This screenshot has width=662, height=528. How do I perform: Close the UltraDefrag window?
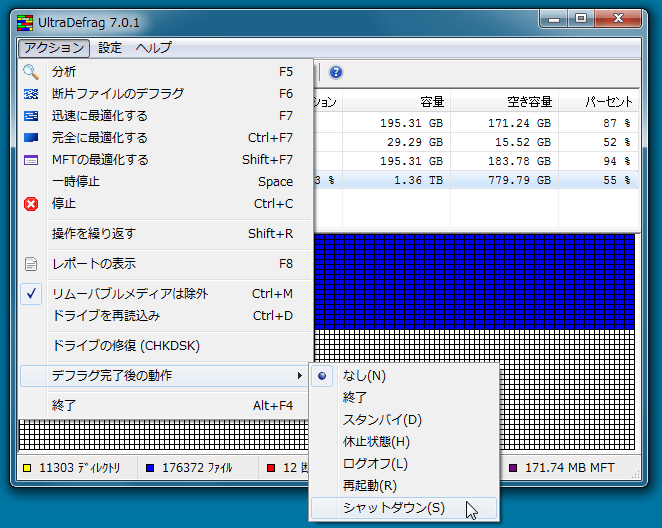click(x=619, y=19)
